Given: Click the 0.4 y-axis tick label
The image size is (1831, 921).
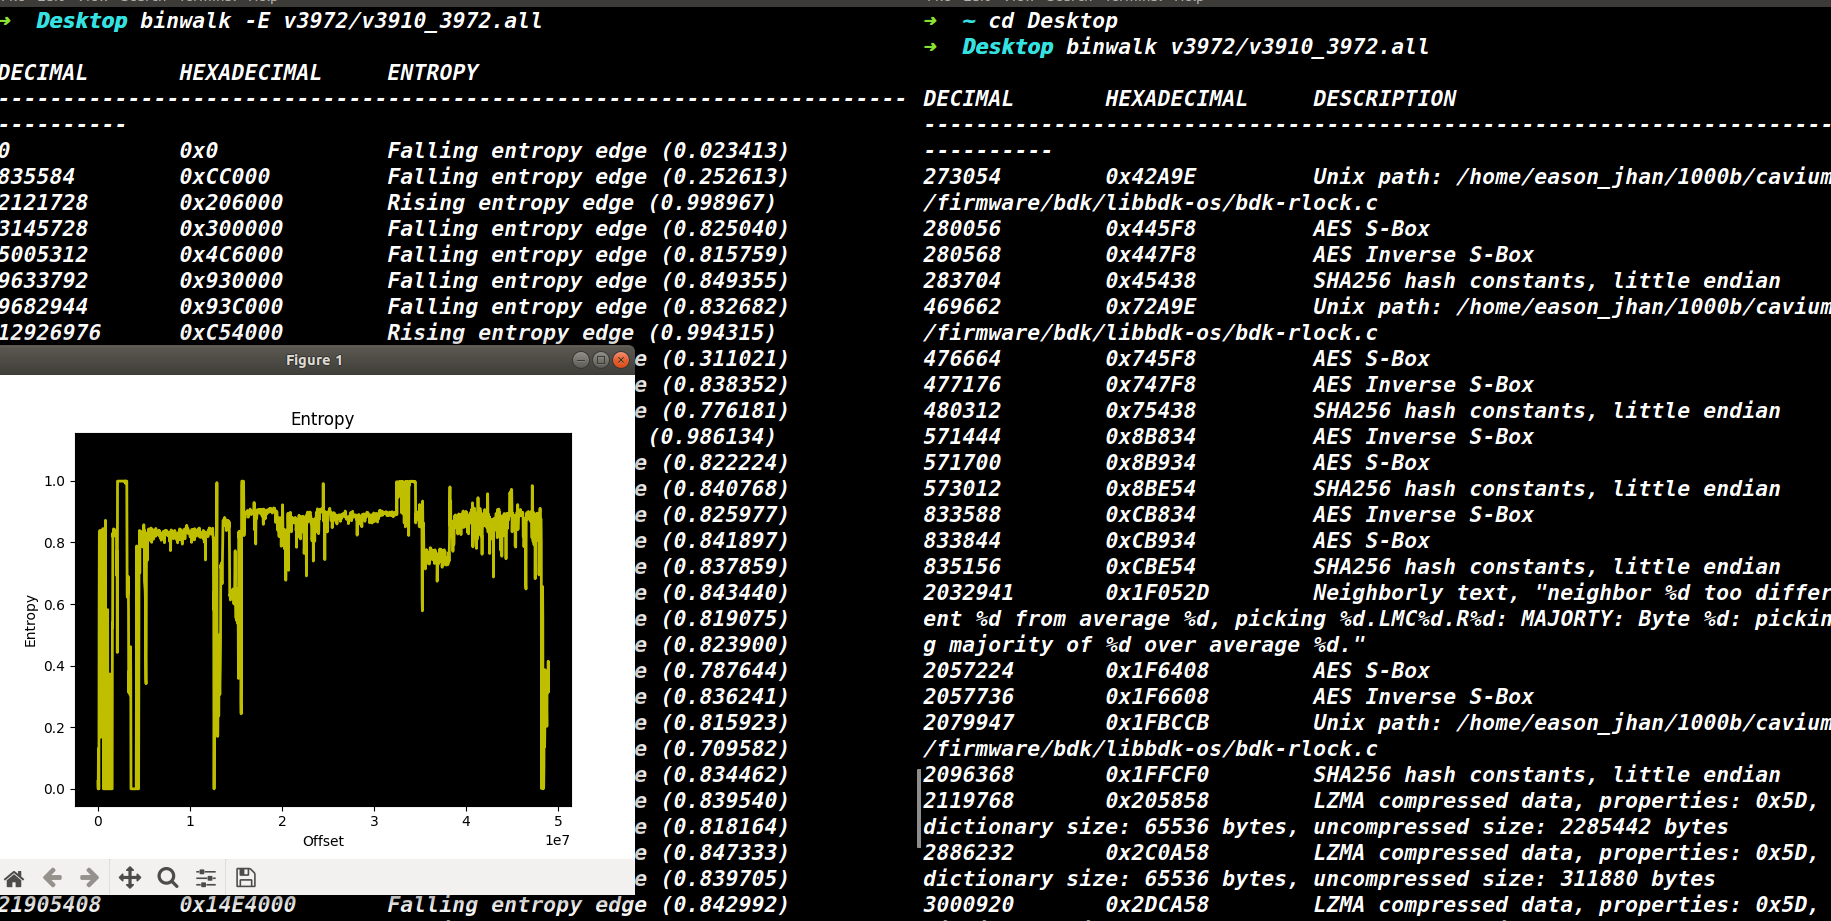Looking at the screenshot, I should tap(54, 666).
